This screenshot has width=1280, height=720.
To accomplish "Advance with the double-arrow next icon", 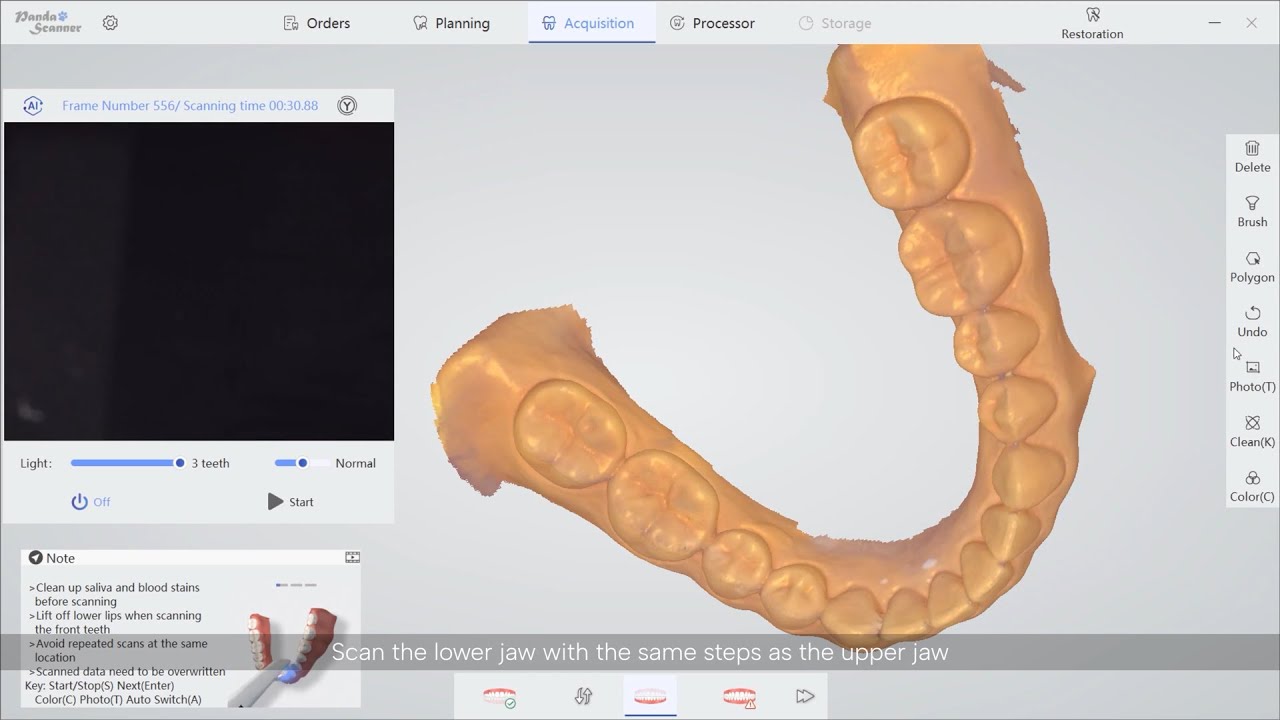I will tap(805, 696).
